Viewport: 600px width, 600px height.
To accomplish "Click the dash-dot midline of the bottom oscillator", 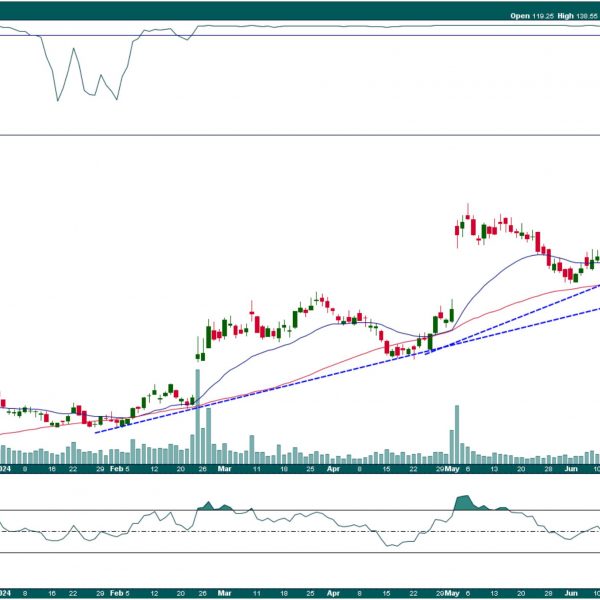I will pos(300,531).
